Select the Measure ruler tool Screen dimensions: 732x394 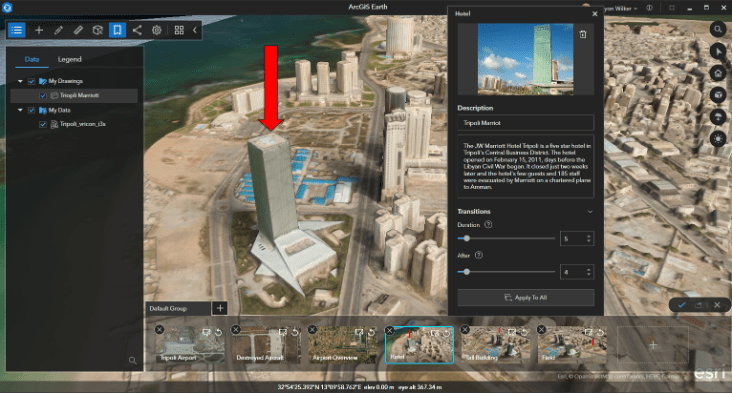(78, 30)
